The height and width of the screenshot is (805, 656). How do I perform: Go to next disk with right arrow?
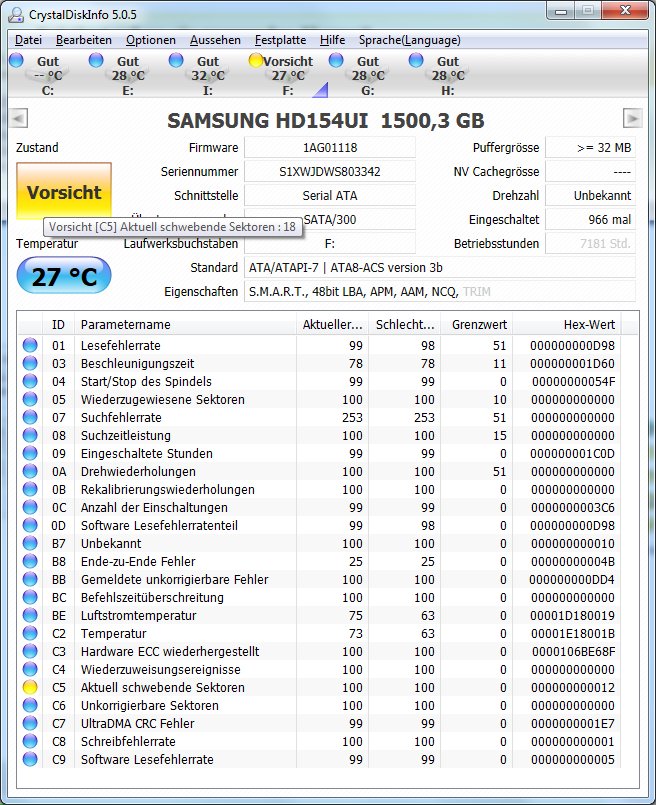tap(632, 119)
